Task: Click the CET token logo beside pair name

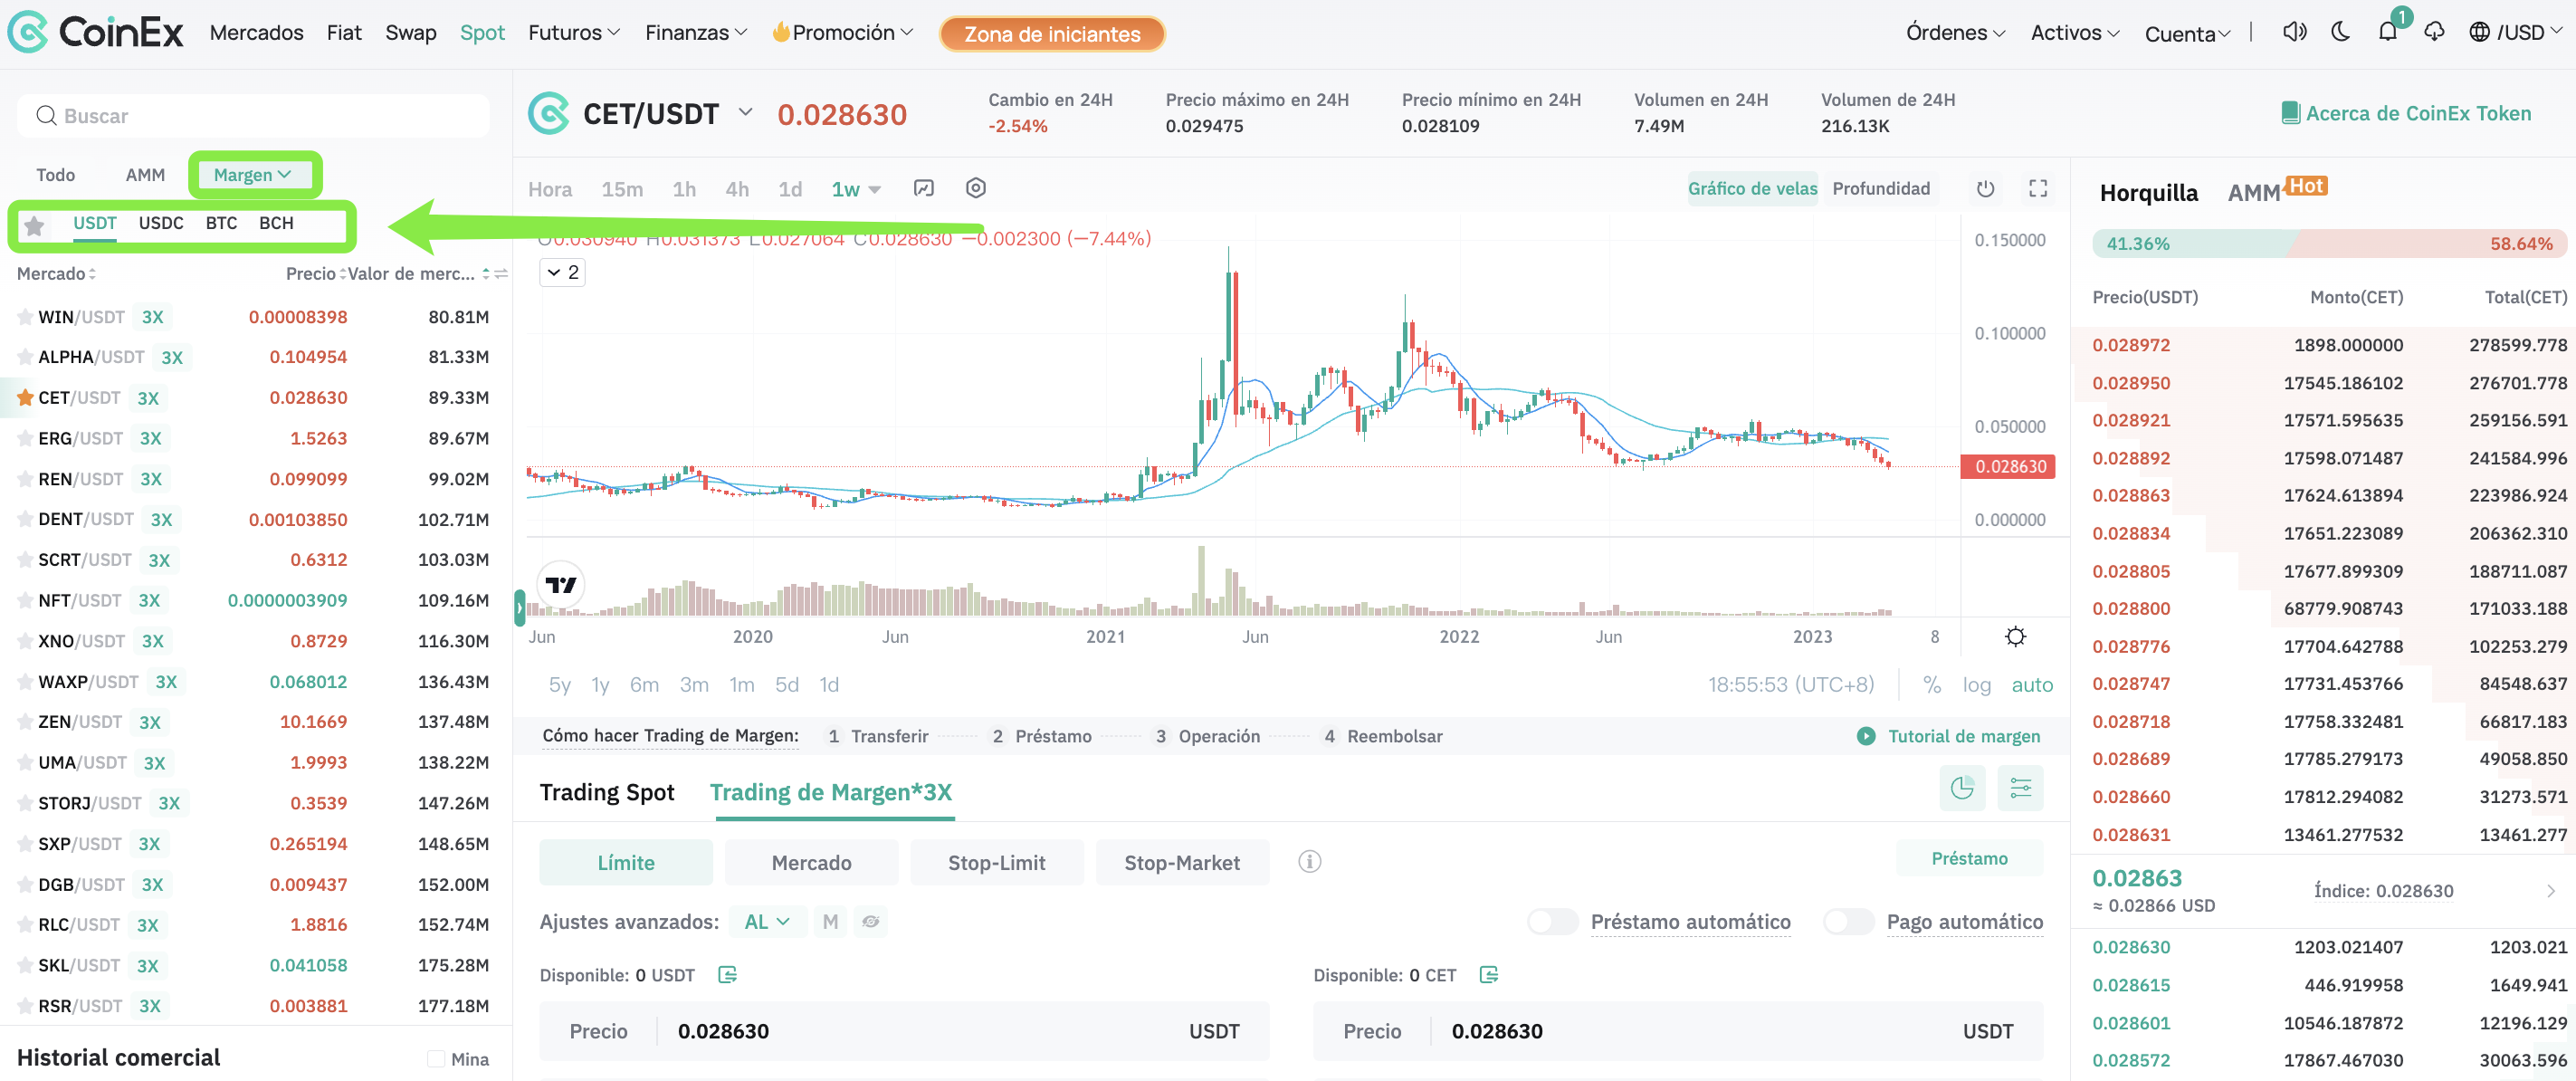Action: (548, 114)
